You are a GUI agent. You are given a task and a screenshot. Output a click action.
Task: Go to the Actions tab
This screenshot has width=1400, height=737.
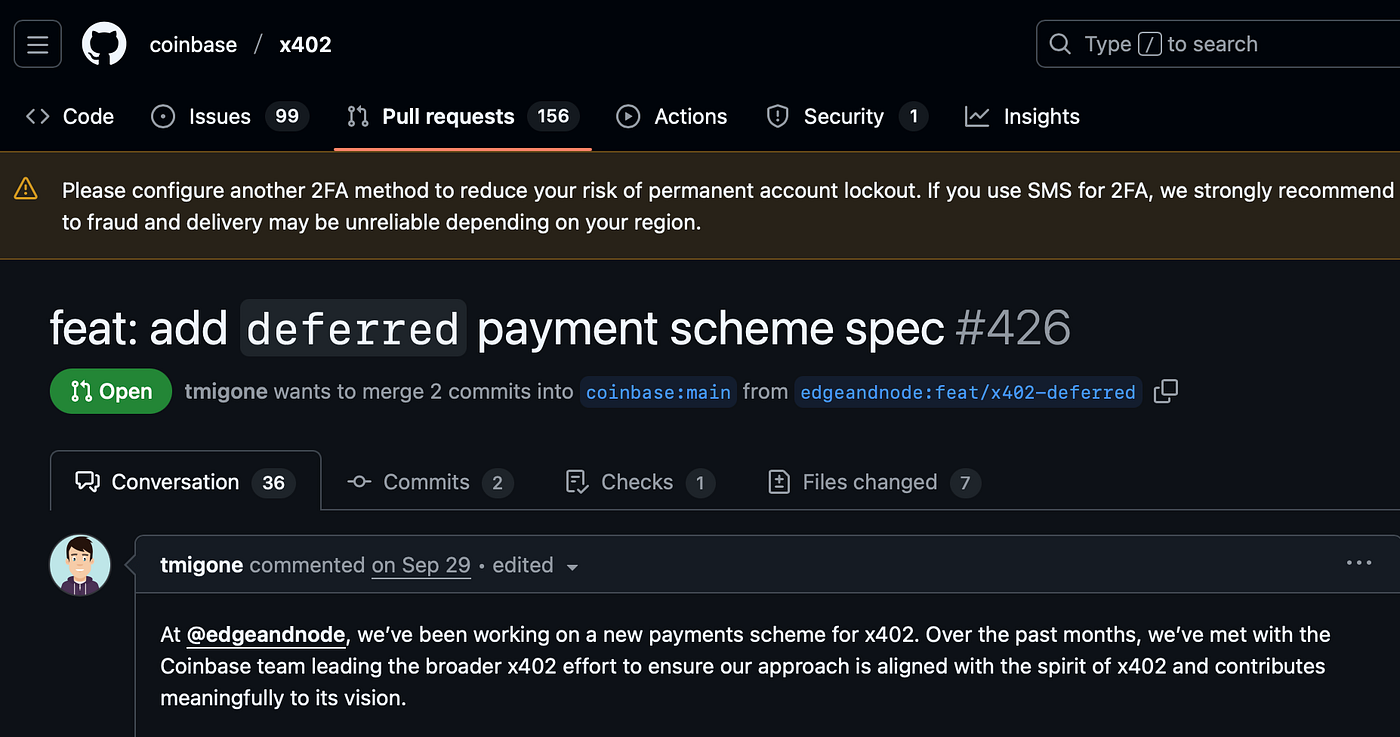672,117
